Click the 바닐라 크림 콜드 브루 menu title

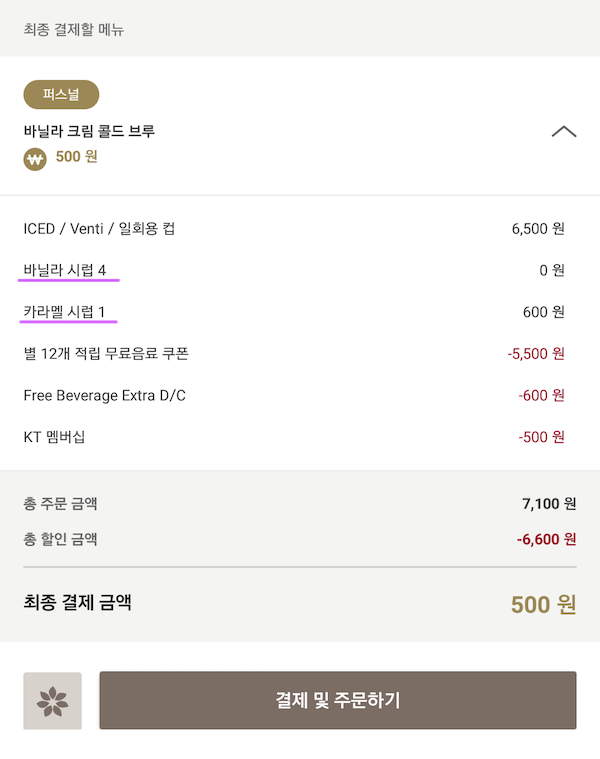click(x=89, y=131)
